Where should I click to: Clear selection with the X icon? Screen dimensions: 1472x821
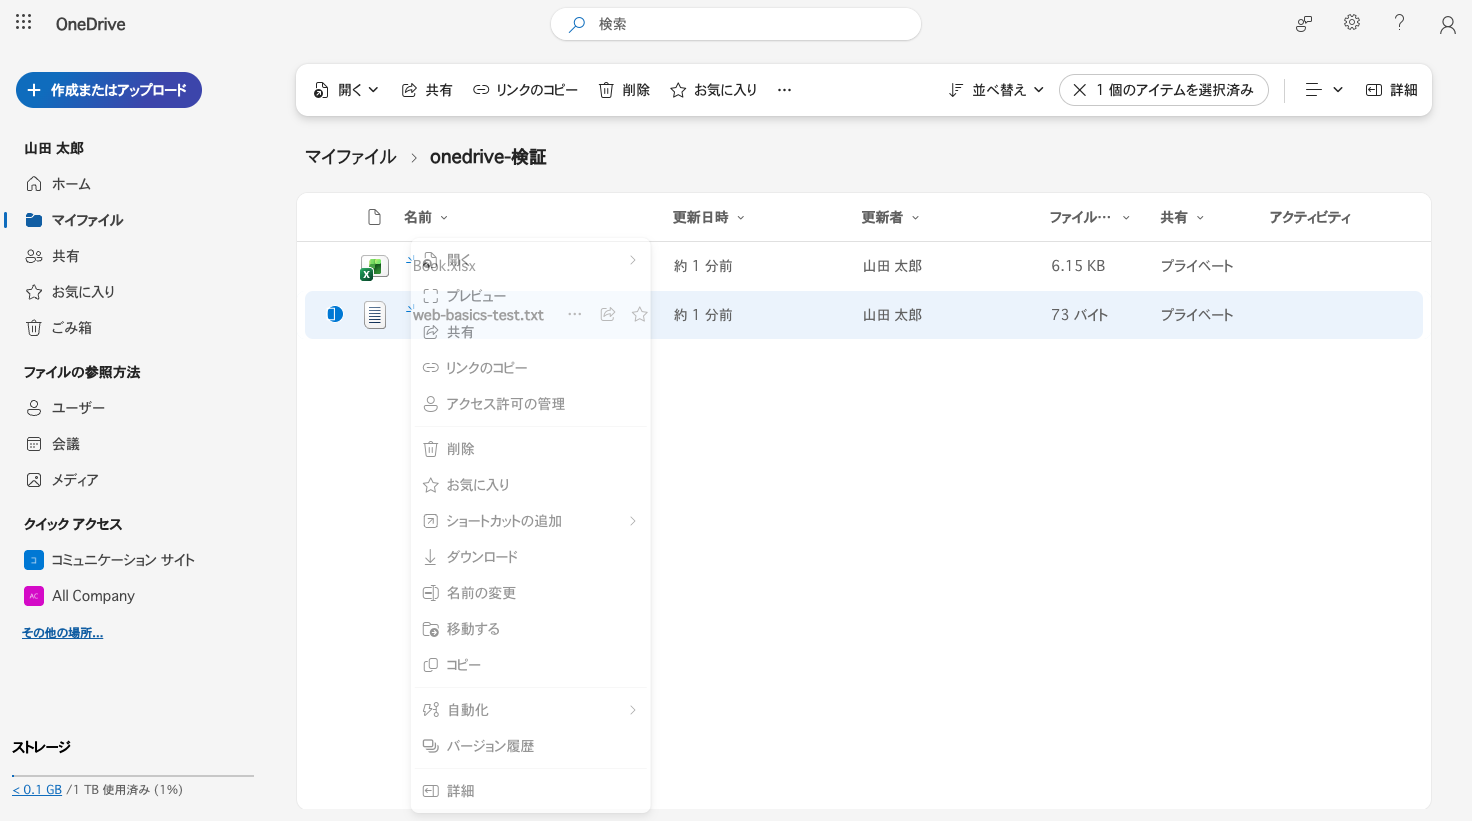pyautogui.click(x=1079, y=90)
